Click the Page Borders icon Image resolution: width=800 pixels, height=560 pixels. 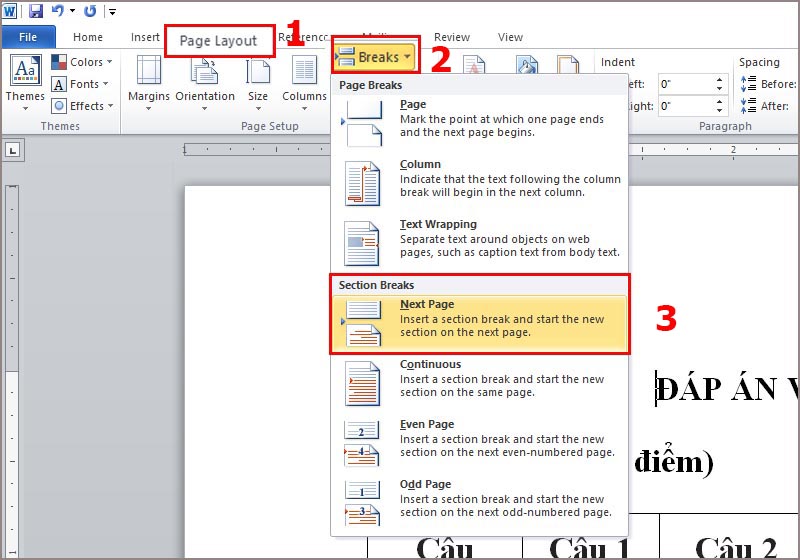(x=568, y=64)
